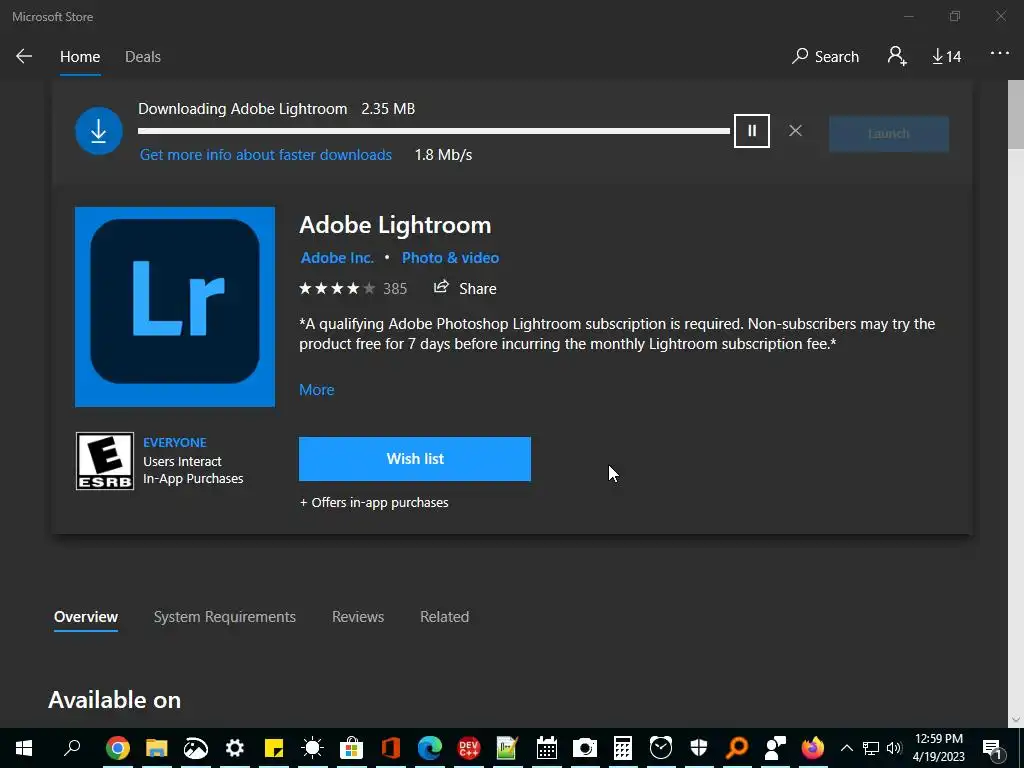The height and width of the screenshot is (768, 1024).
Task: Open Sticky Notes from taskbar
Action: 274,748
